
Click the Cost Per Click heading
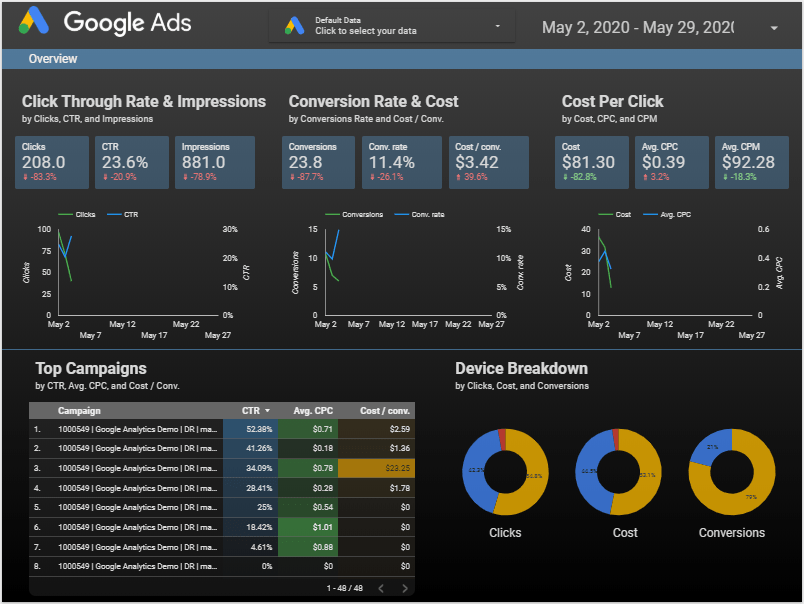pos(612,102)
